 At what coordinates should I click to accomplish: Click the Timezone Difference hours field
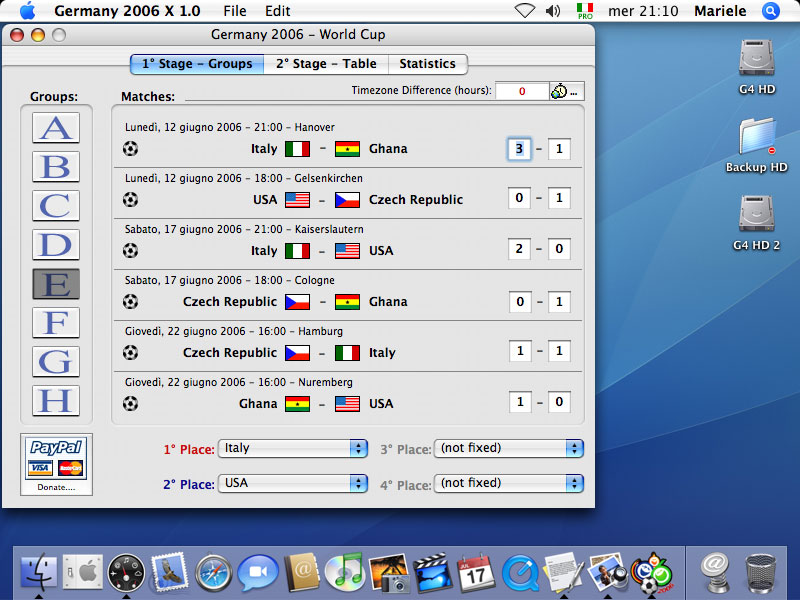coord(522,91)
